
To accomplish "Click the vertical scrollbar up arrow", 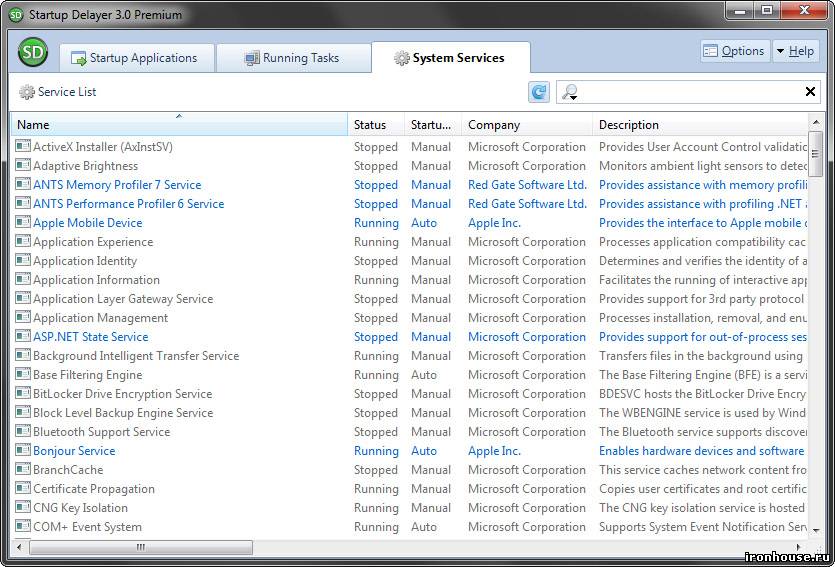I will [816, 122].
